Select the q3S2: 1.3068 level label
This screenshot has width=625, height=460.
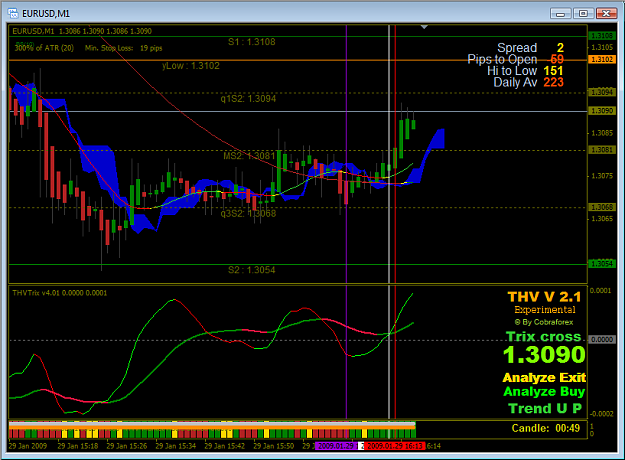pos(248,213)
